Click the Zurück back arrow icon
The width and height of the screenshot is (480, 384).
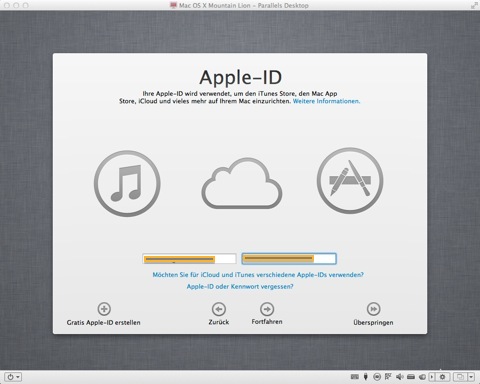(219, 309)
